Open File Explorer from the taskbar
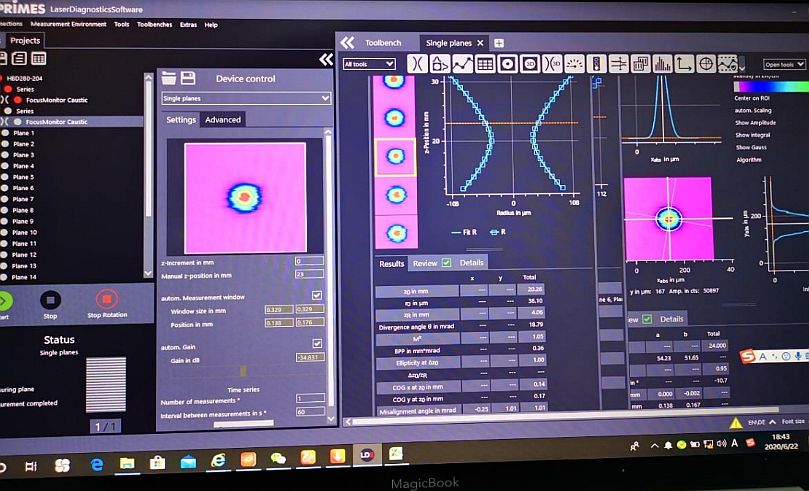This screenshot has height=491, width=809. click(x=127, y=462)
